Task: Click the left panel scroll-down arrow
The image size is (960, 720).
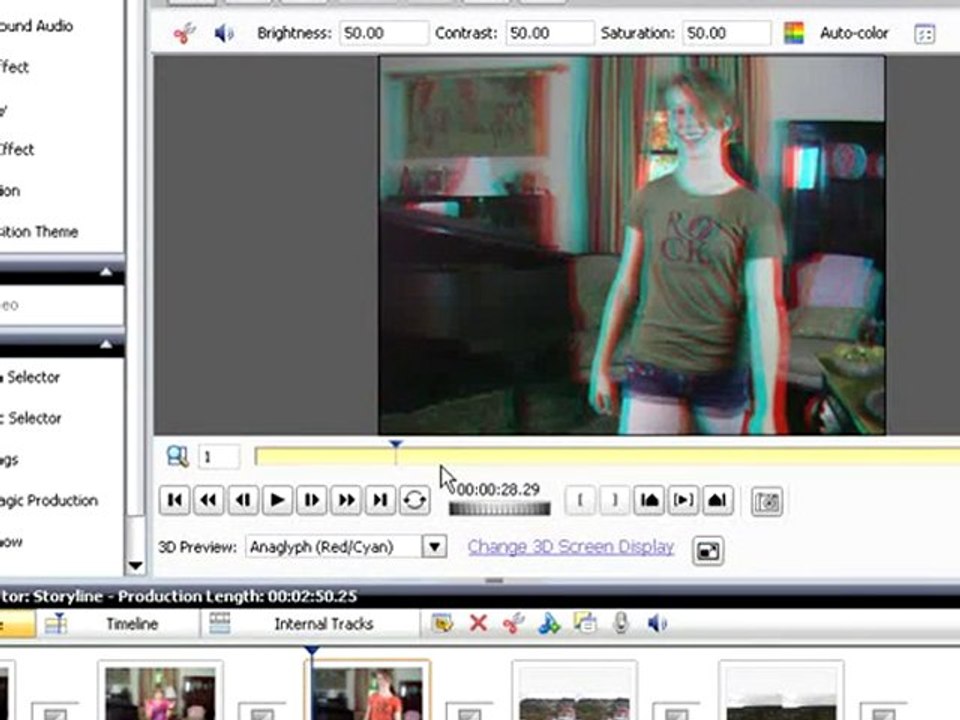Action: click(x=135, y=566)
